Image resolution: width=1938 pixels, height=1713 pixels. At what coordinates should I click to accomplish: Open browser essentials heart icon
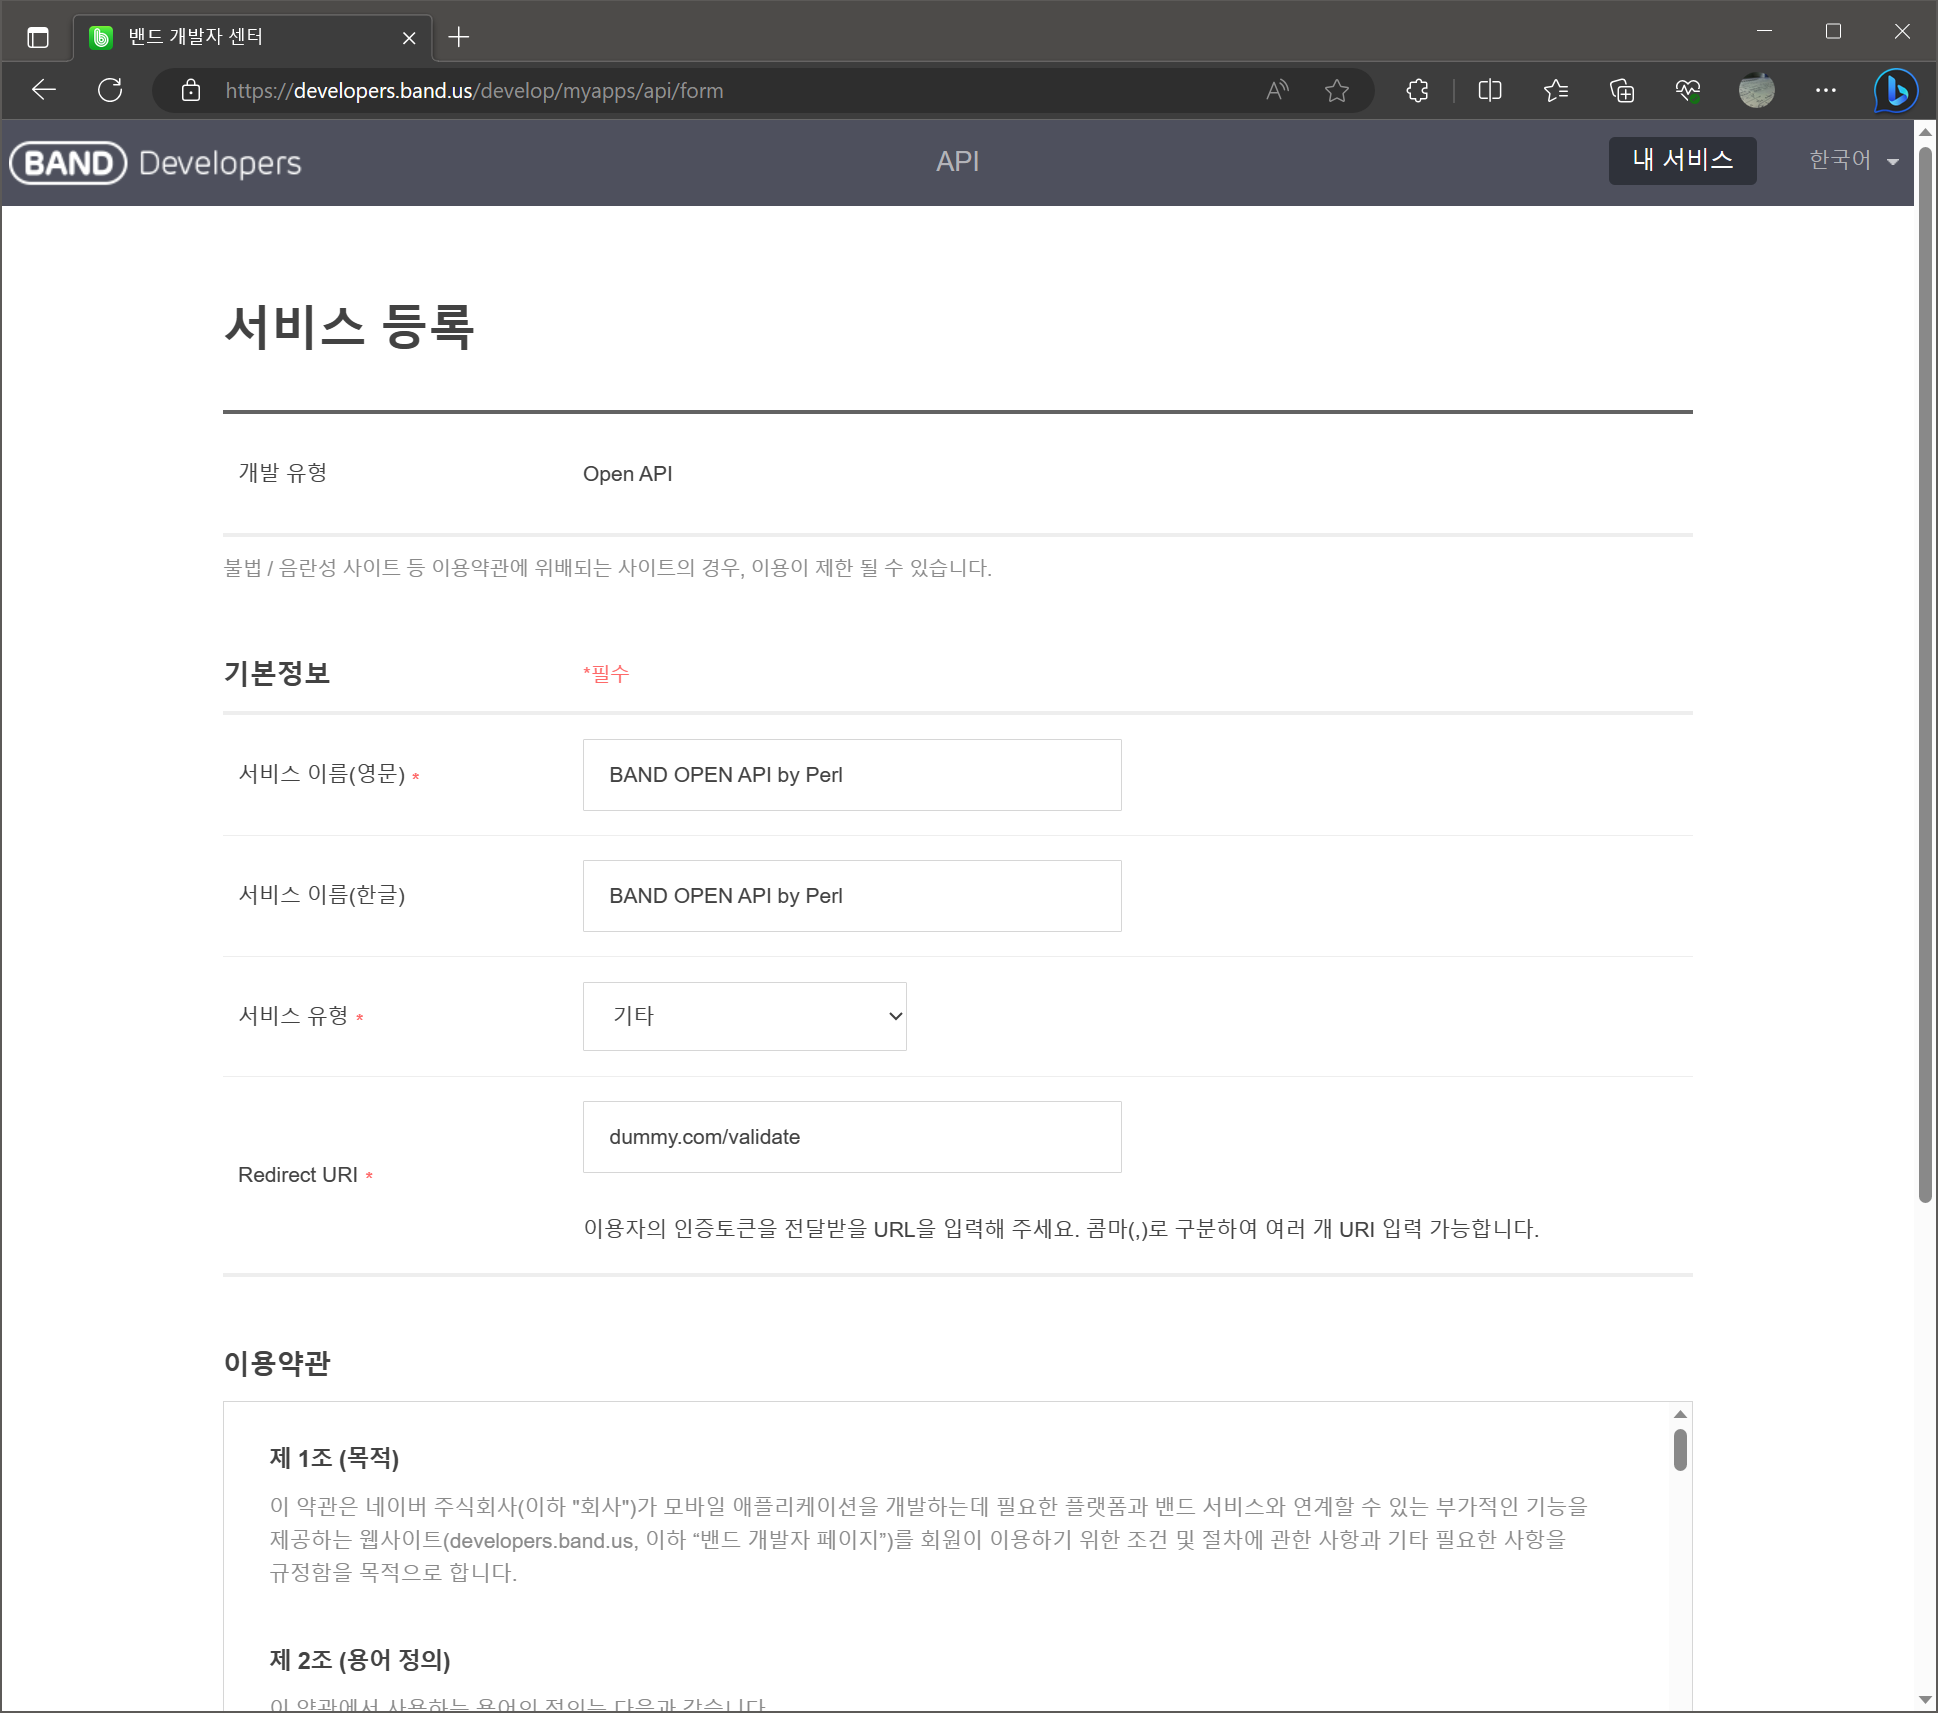(x=1688, y=91)
